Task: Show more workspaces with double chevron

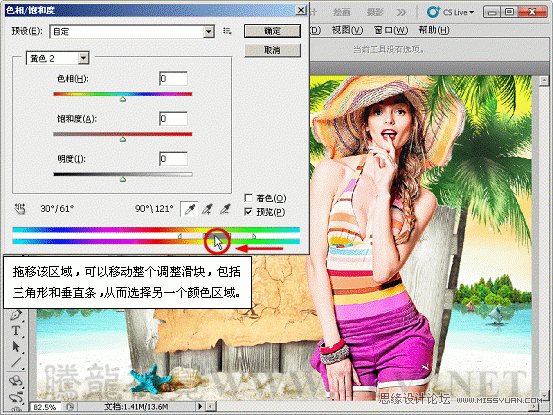Action: pyautogui.click(x=401, y=13)
